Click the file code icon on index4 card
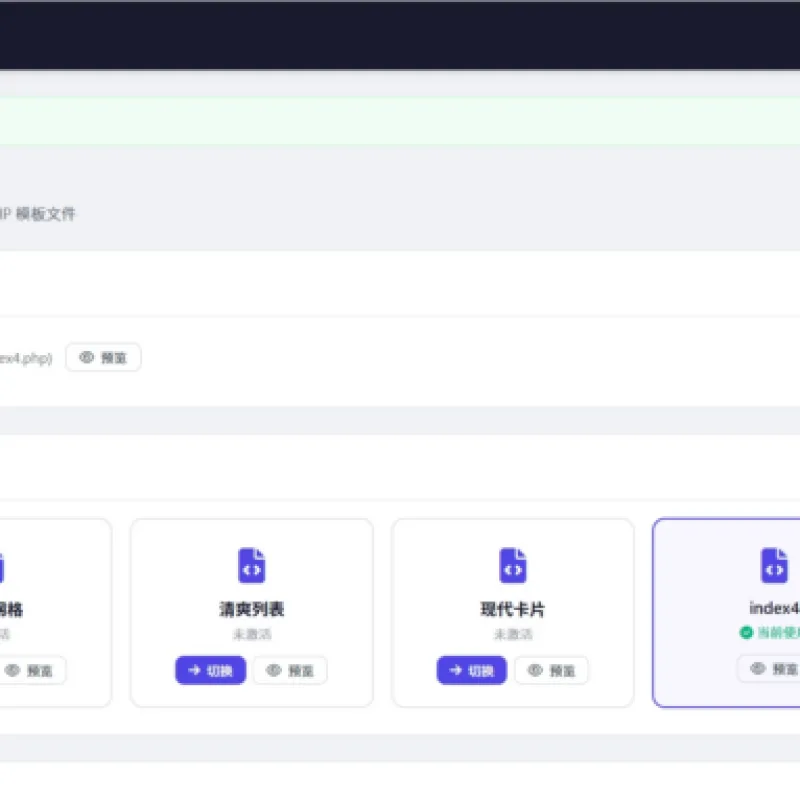Screen dimensions: 800x800 click(x=774, y=565)
